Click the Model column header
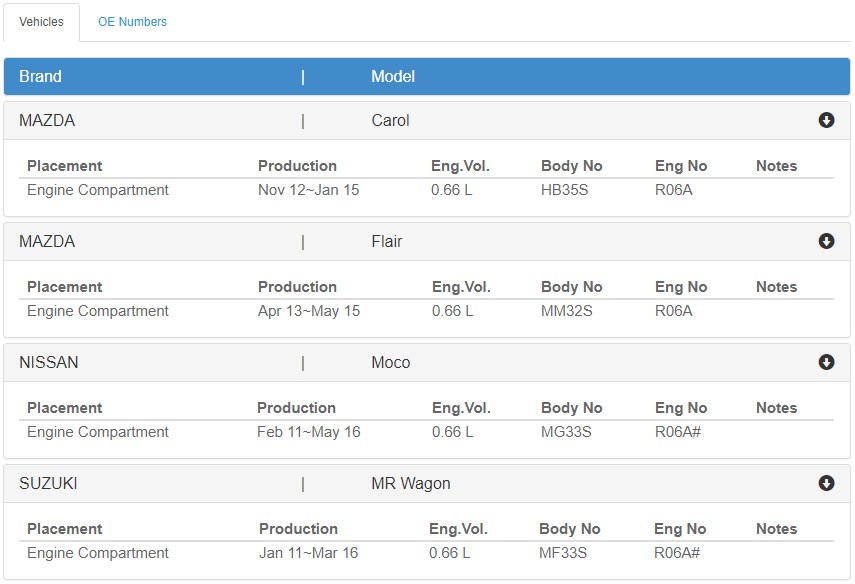This screenshot has height=584, width=855. [393, 76]
